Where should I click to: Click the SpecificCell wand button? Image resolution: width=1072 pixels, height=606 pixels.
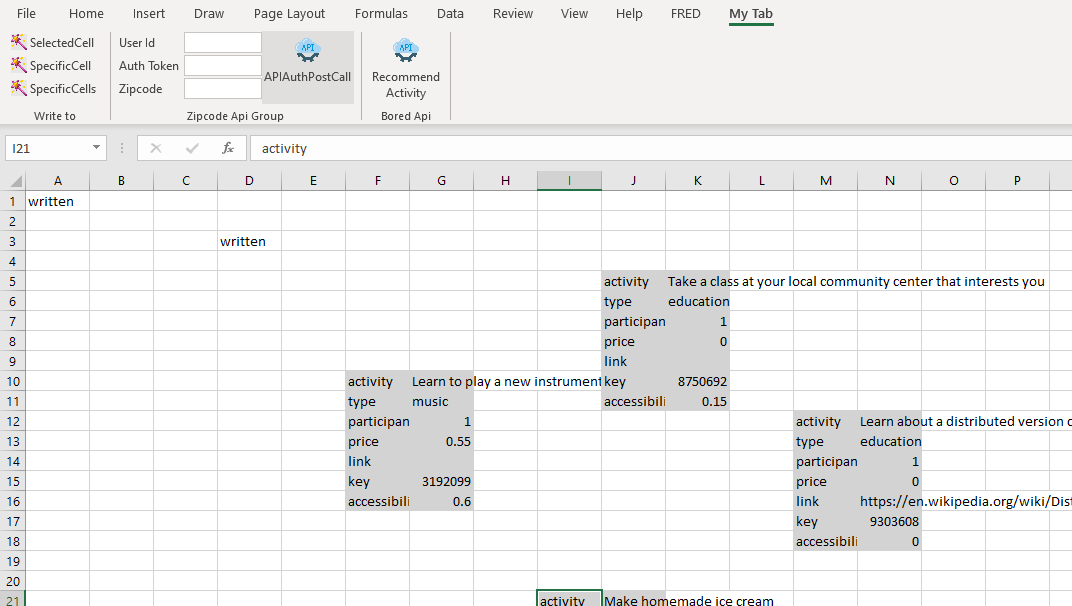51,66
